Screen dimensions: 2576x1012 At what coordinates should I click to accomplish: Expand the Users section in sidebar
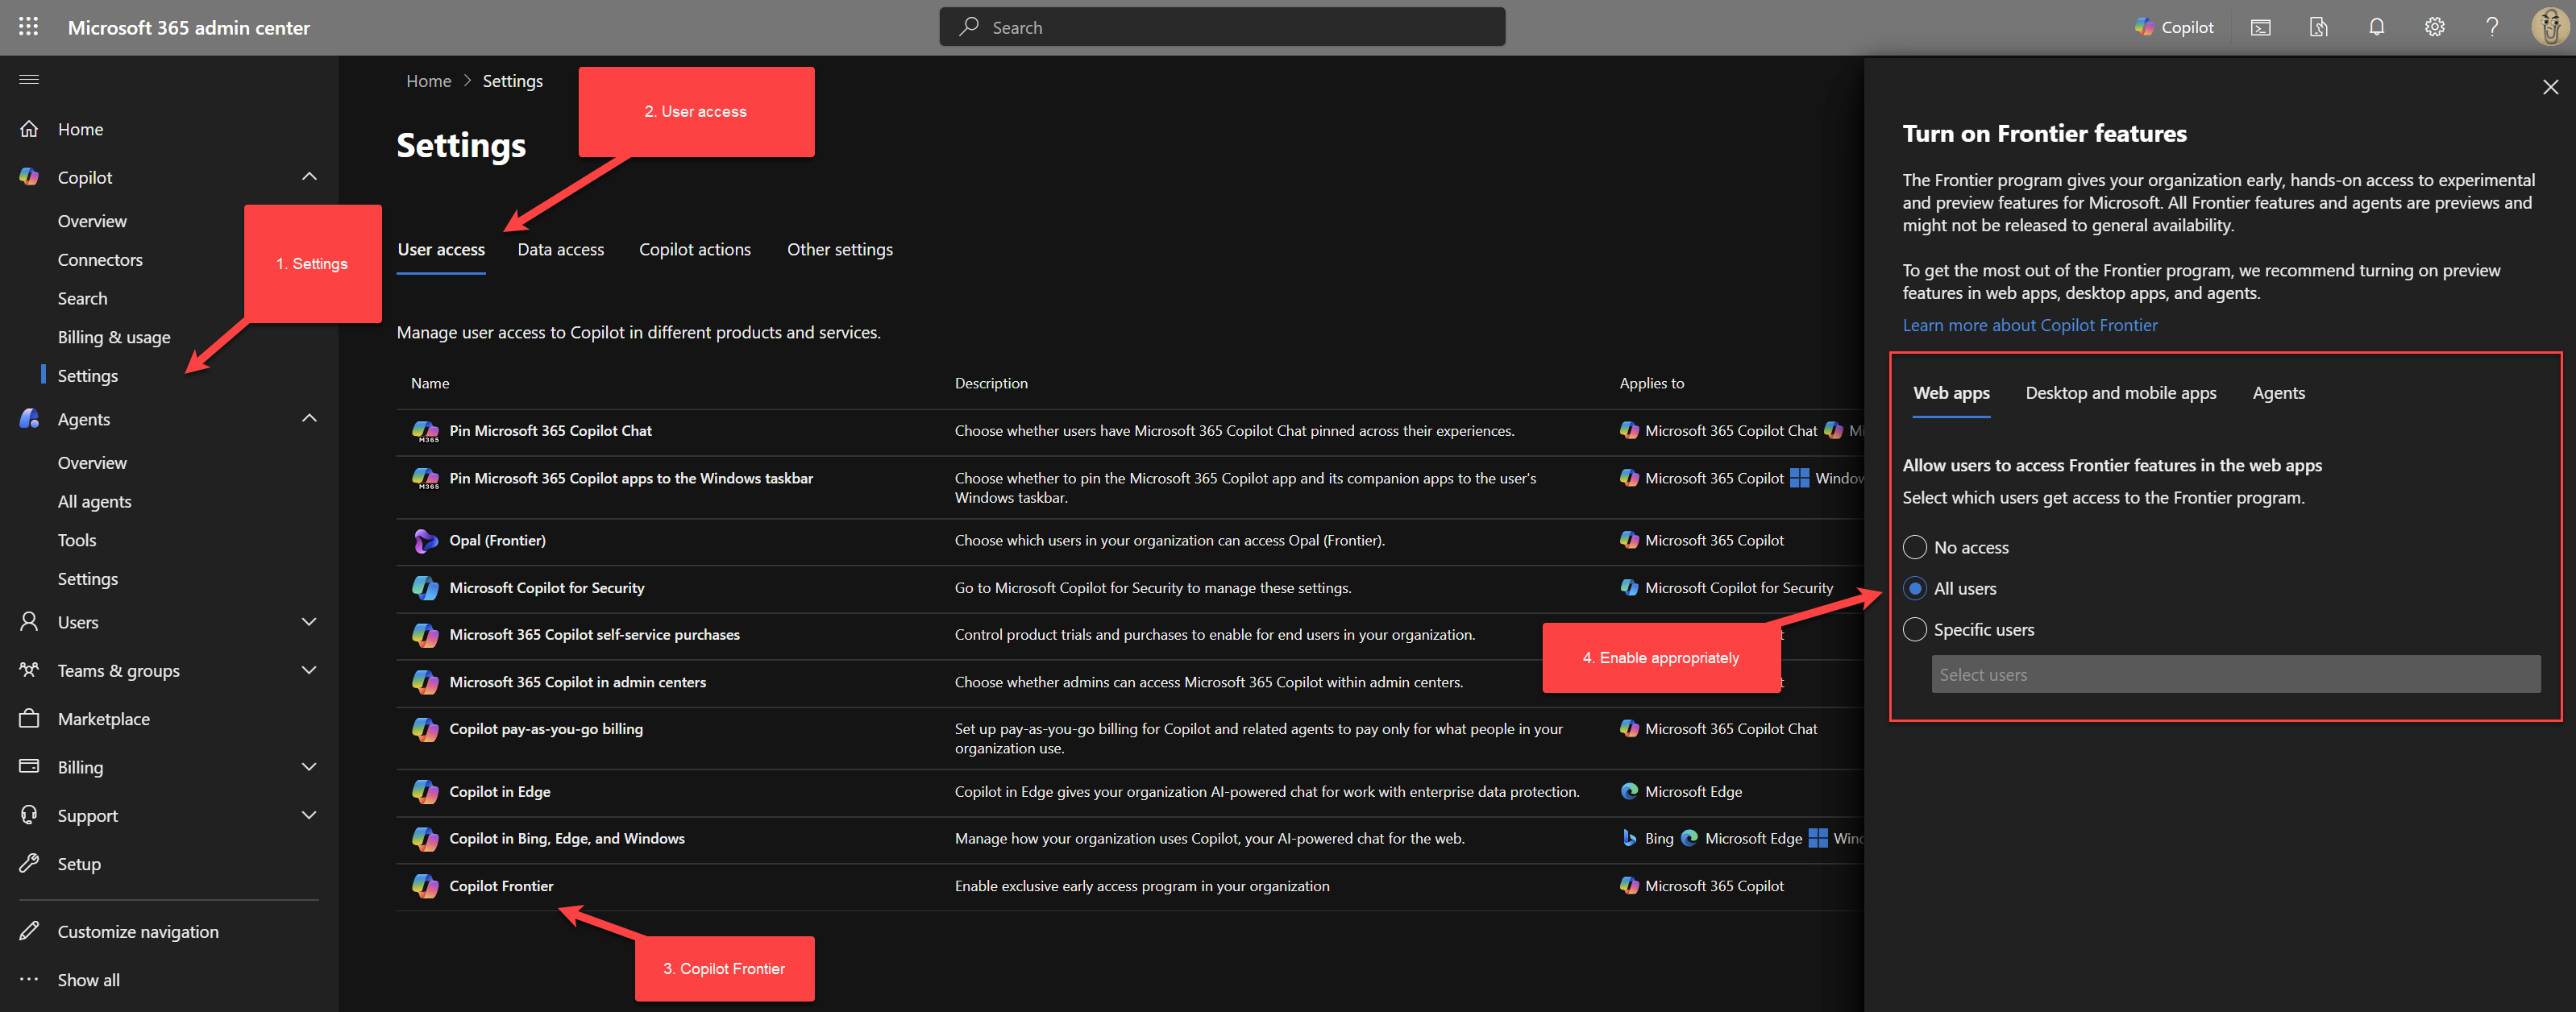(309, 621)
